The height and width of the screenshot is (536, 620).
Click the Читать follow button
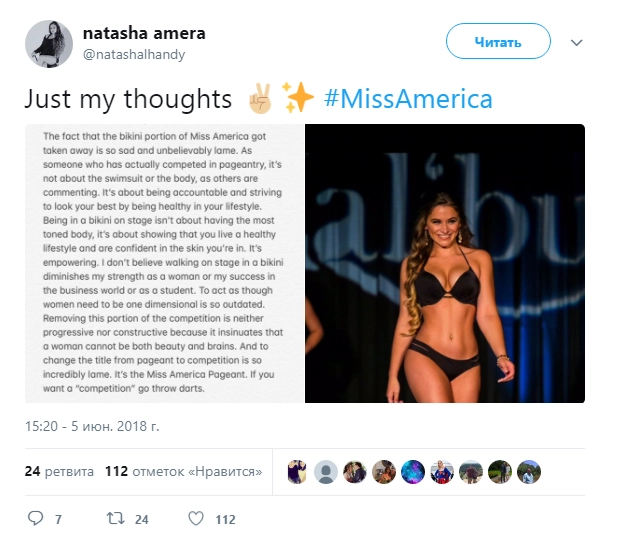(x=498, y=41)
